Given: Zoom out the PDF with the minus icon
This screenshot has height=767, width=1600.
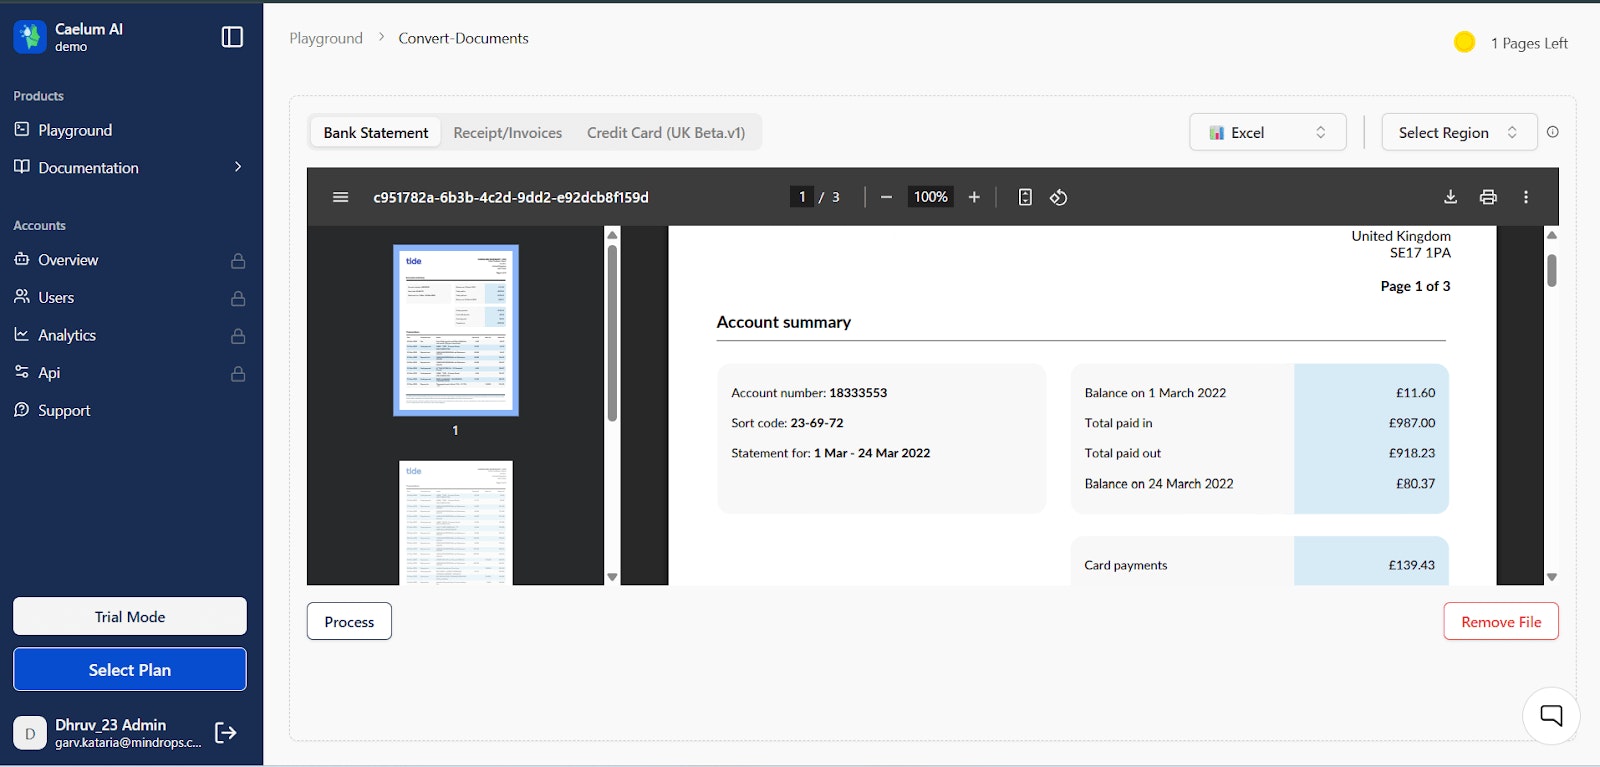Looking at the screenshot, I should click(886, 197).
